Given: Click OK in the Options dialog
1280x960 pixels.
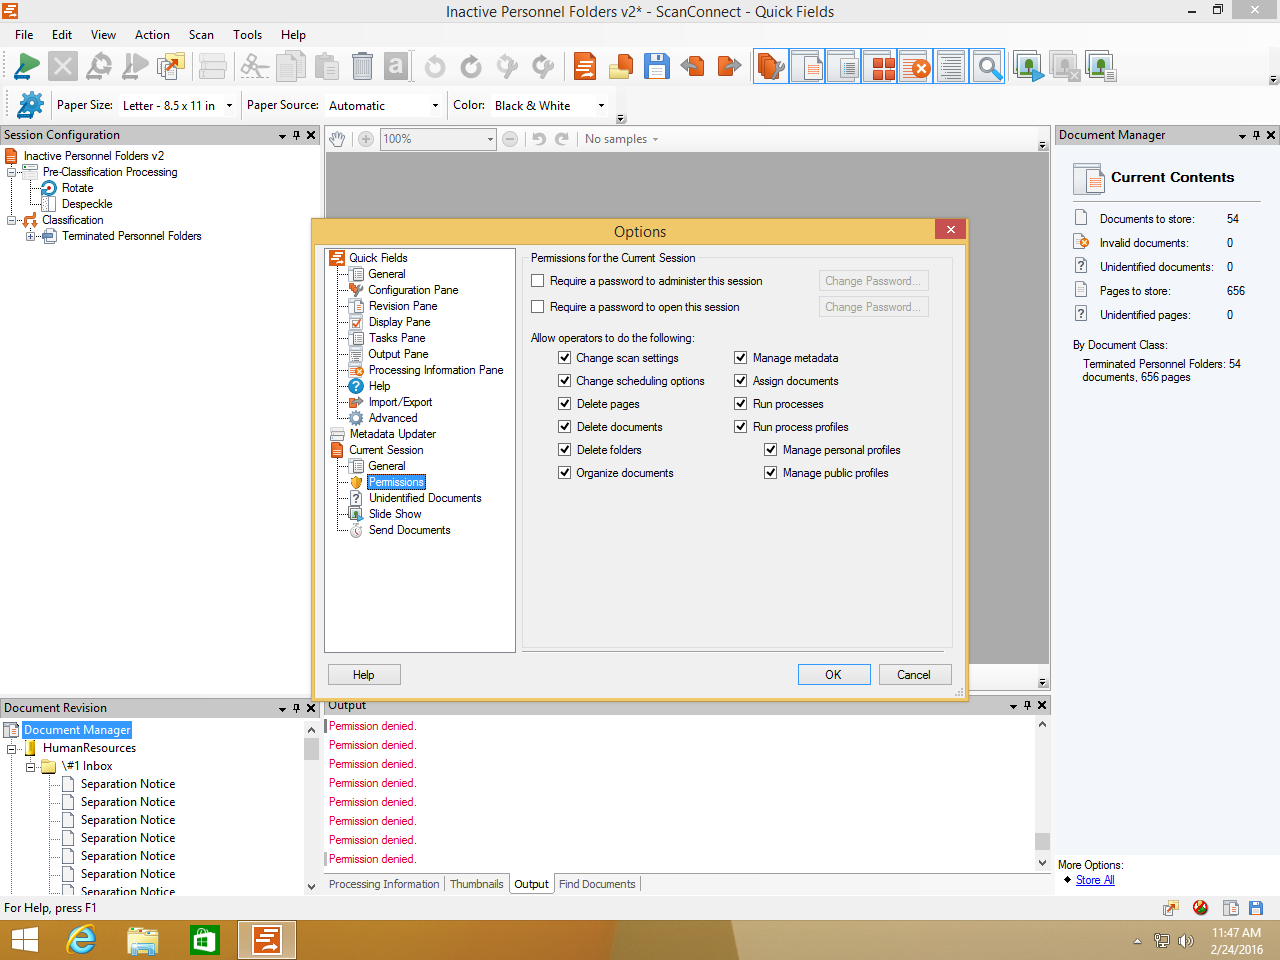Looking at the screenshot, I should 833,675.
